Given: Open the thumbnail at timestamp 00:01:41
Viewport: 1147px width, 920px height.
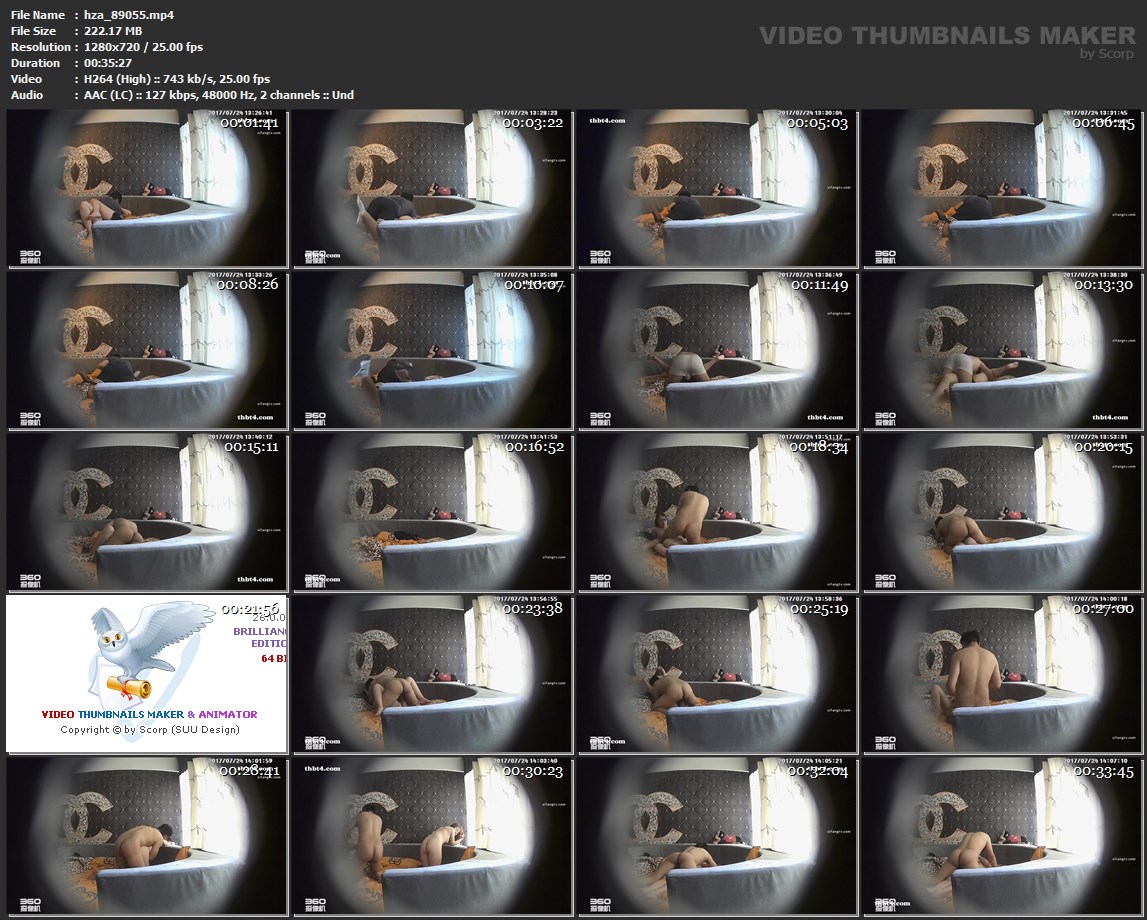Looking at the screenshot, I should (x=147, y=189).
